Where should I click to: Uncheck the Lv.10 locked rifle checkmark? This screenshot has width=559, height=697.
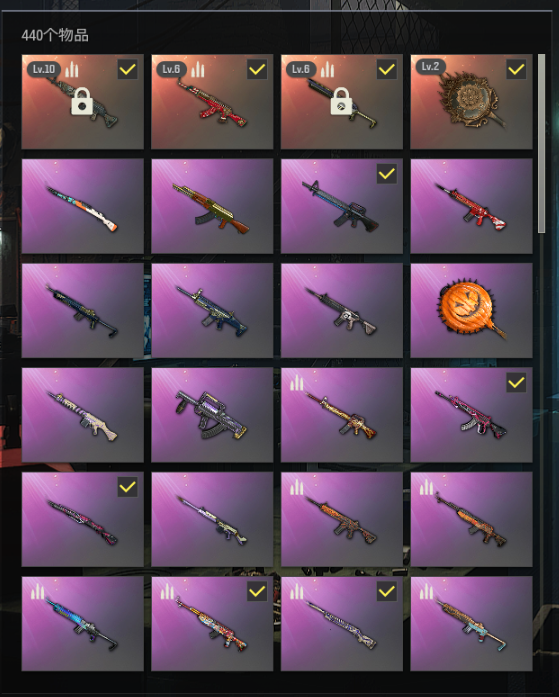coord(127,69)
